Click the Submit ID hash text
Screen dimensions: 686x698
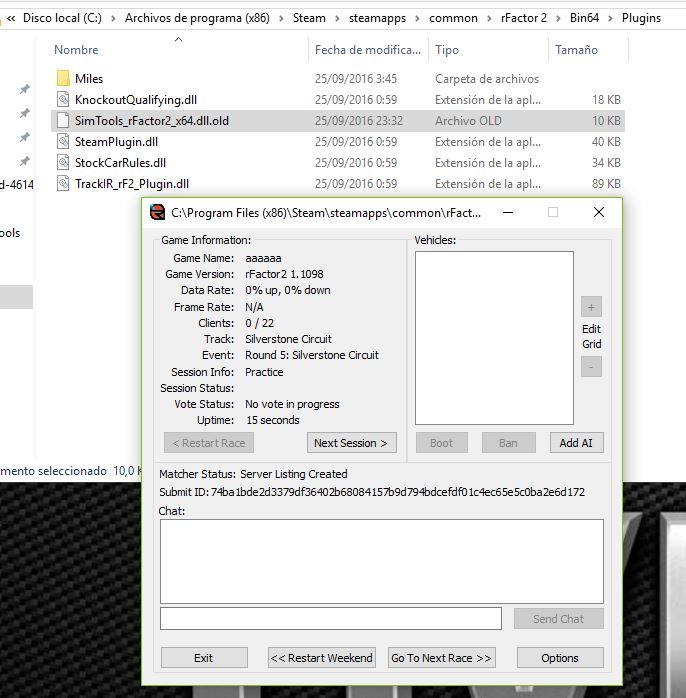click(x=398, y=492)
